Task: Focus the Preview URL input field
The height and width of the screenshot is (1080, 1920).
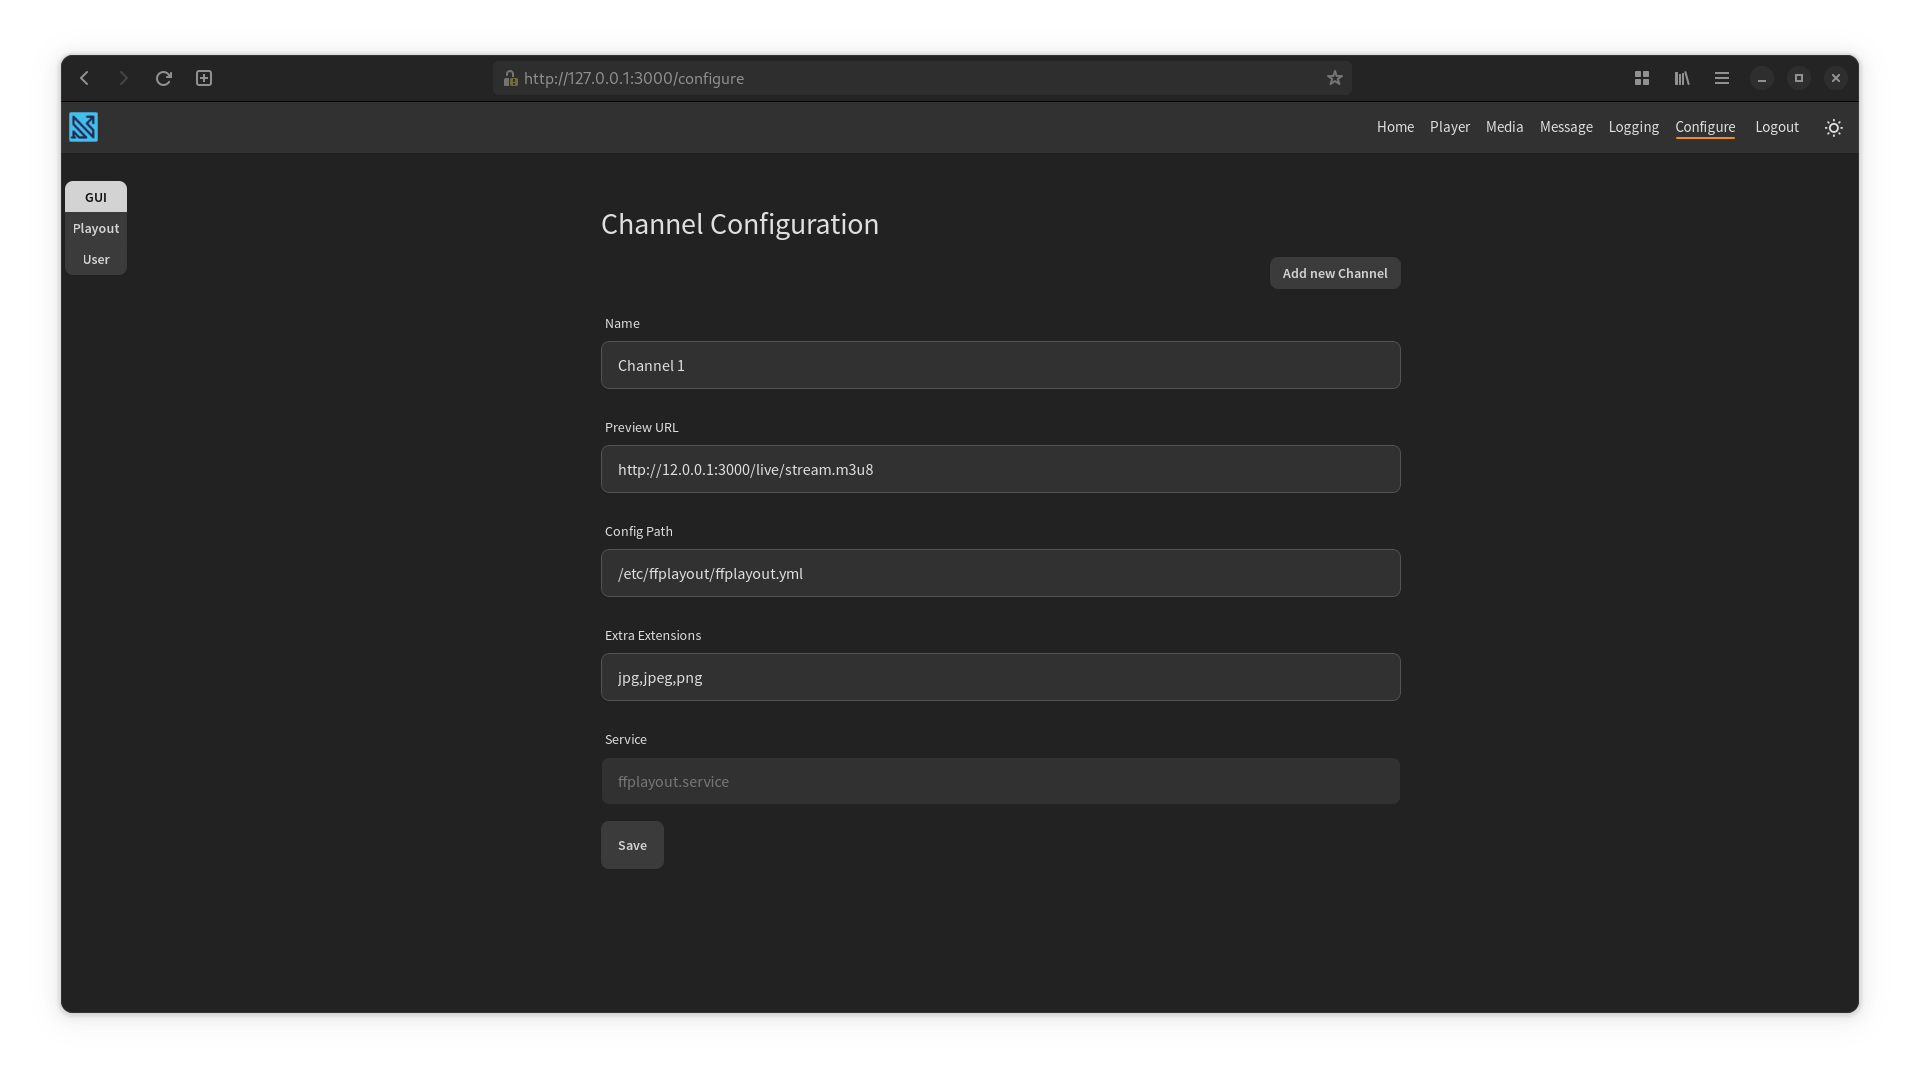Action: pos(1000,469)
